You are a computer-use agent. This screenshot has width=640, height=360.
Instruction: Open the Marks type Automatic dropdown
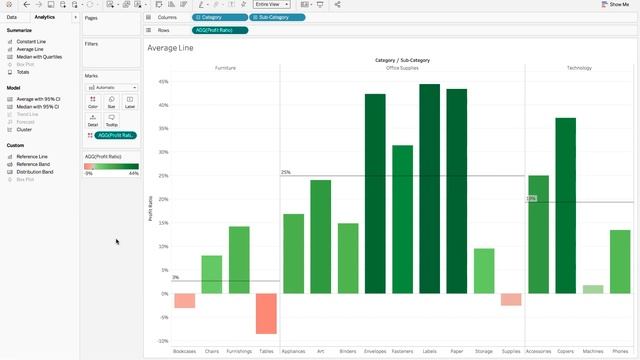point(111,87)
